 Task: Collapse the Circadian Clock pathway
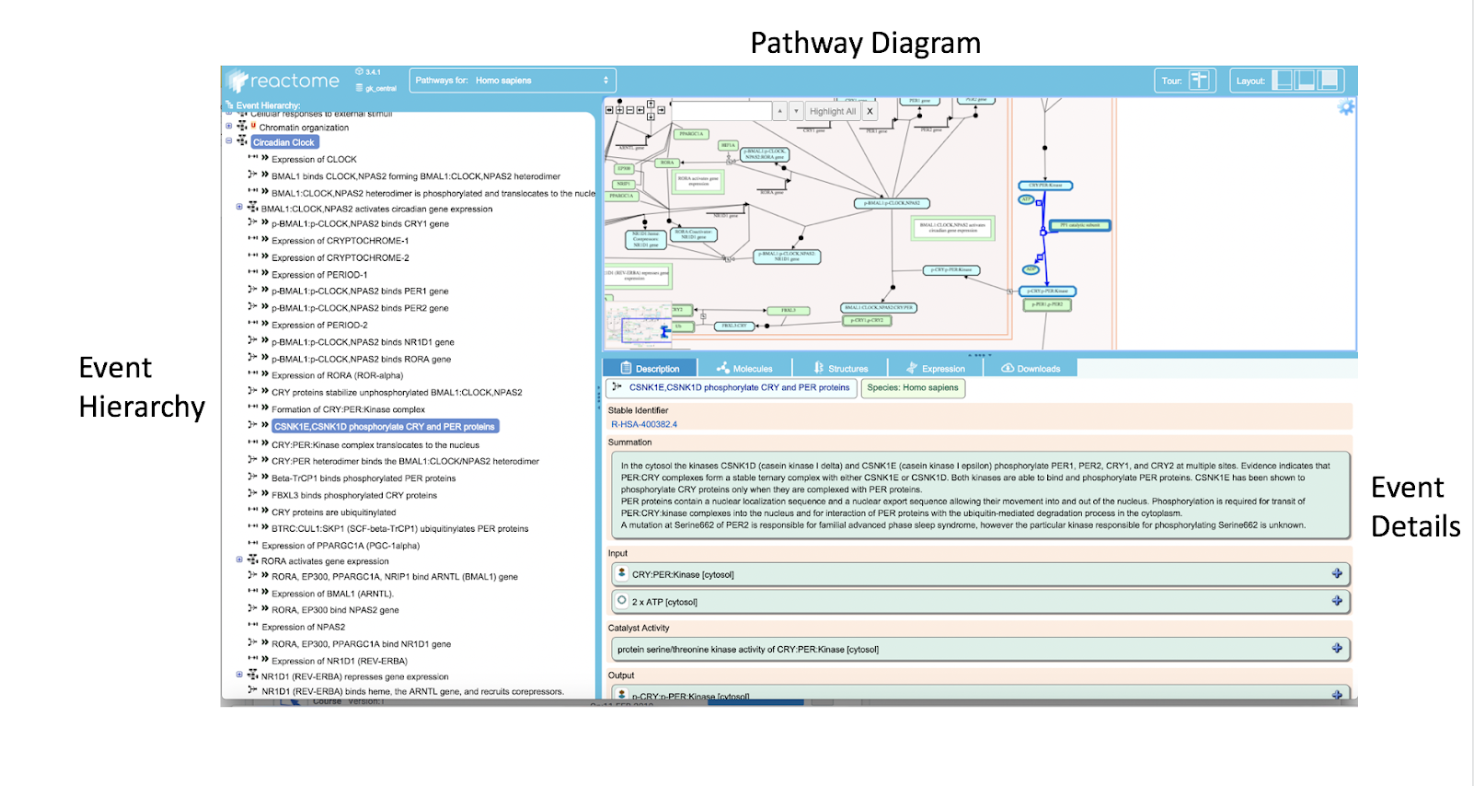pos(229,142)
